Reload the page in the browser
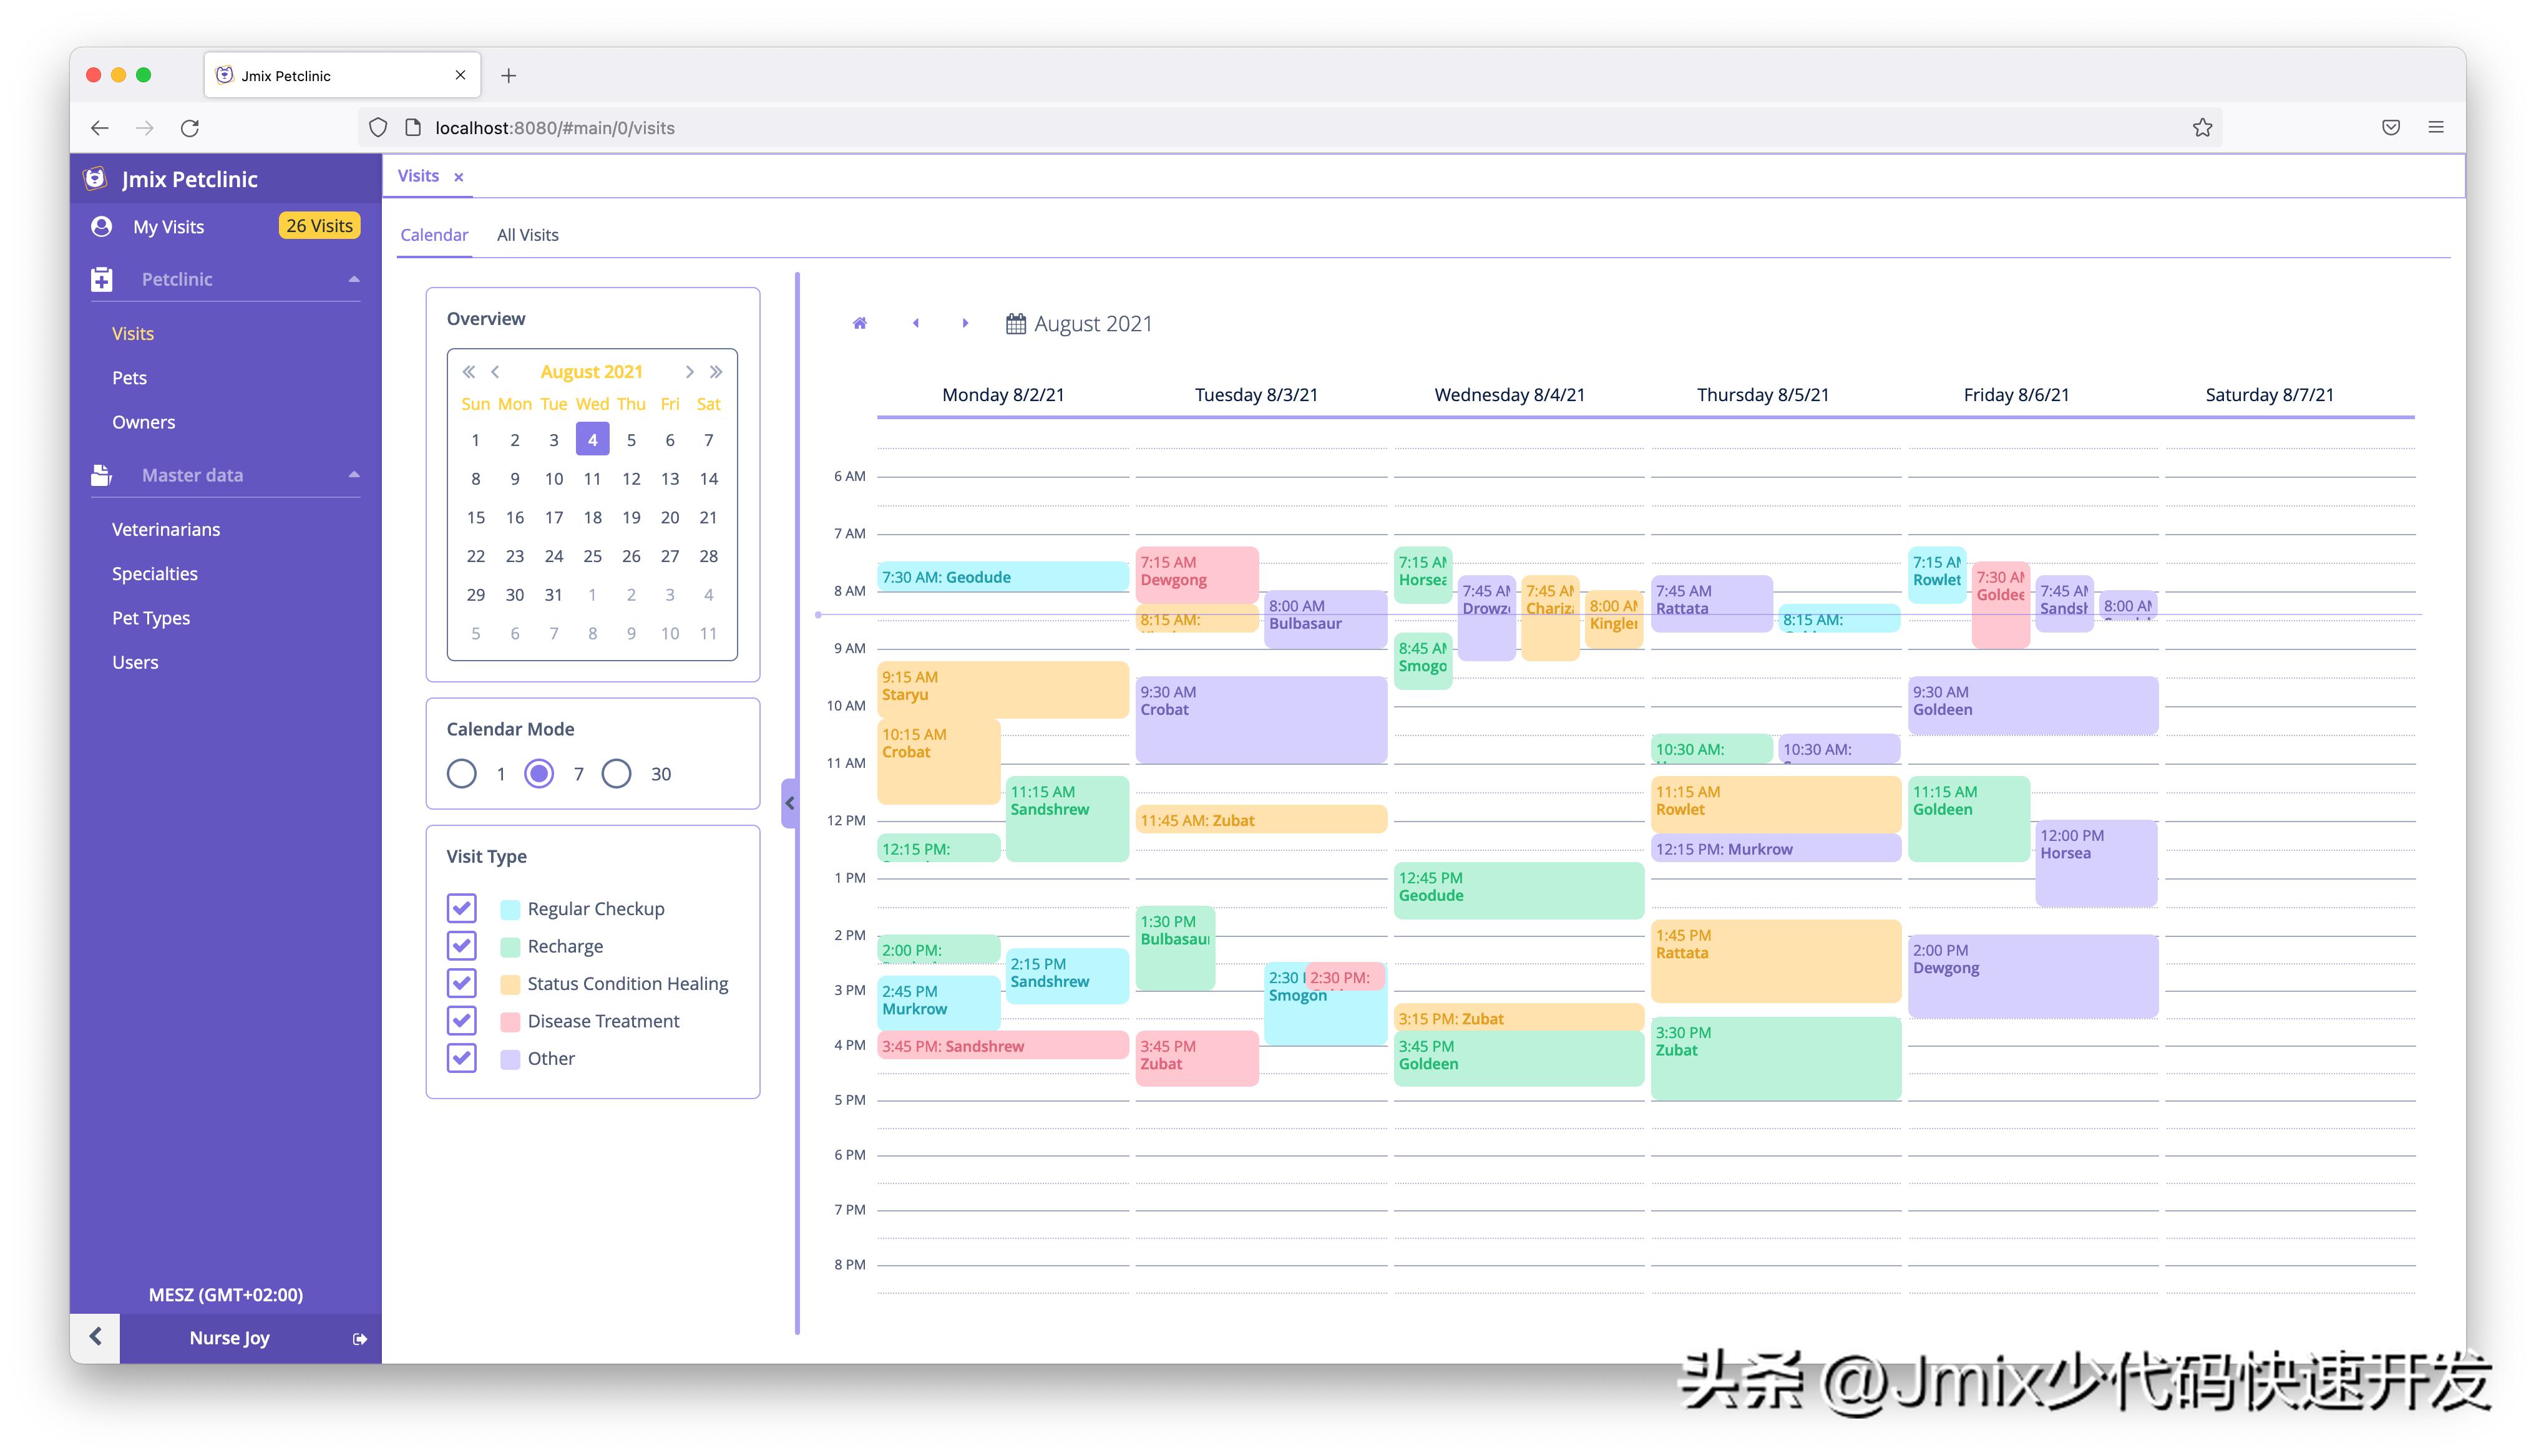Viewport: 2536px width, 1456px height. coord(190,127)
